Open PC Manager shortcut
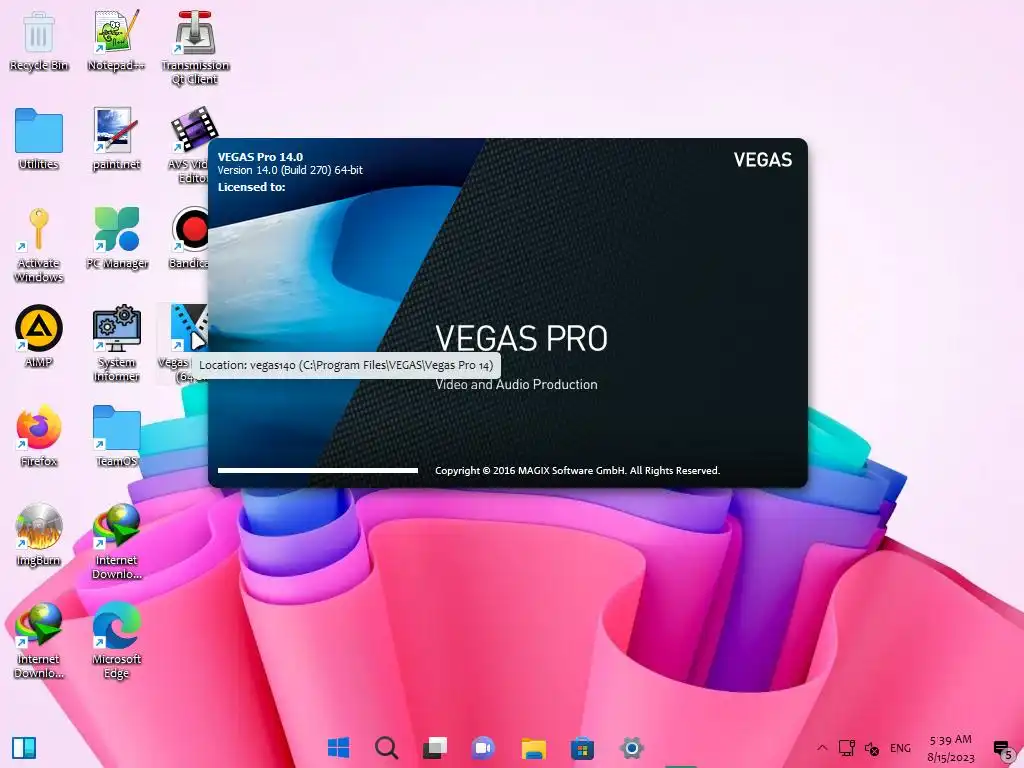Viewport: 1024px width, 768px height. (117, 238)
